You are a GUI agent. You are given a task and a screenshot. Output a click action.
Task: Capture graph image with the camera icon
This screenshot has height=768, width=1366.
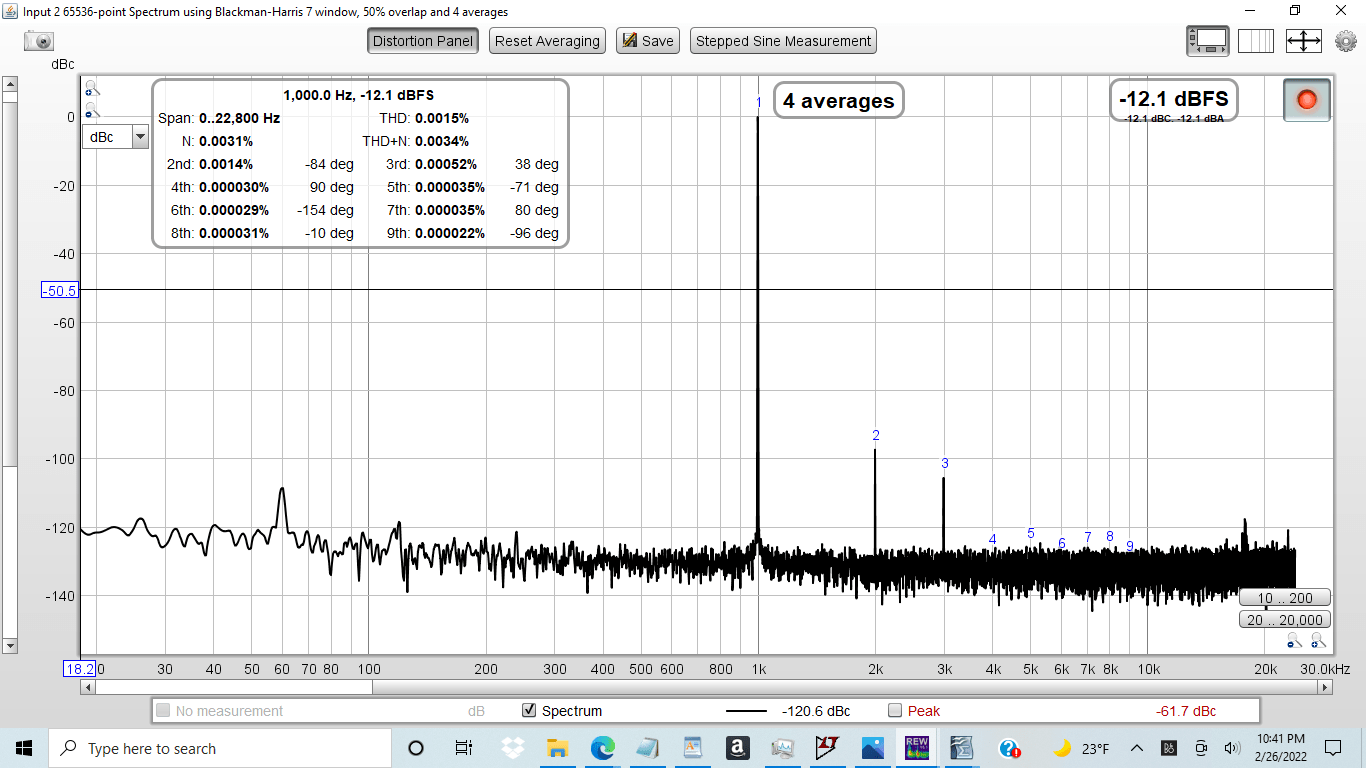pos(39,41)
